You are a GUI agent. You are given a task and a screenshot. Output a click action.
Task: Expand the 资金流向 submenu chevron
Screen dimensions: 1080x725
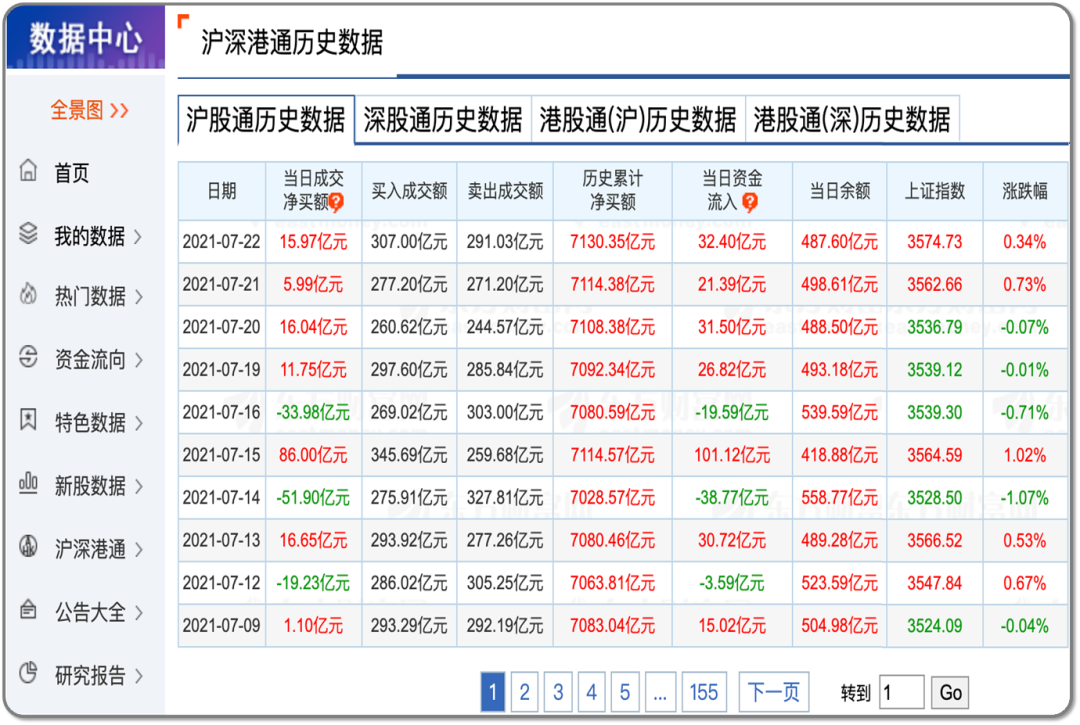coord(138,359)
